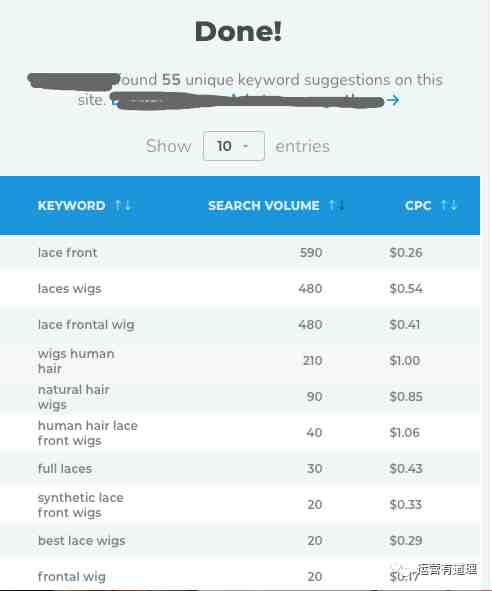Click the CPC column header
Image resolution: width=492 pixels, height=591 pixels.
[x=418, y=205]
